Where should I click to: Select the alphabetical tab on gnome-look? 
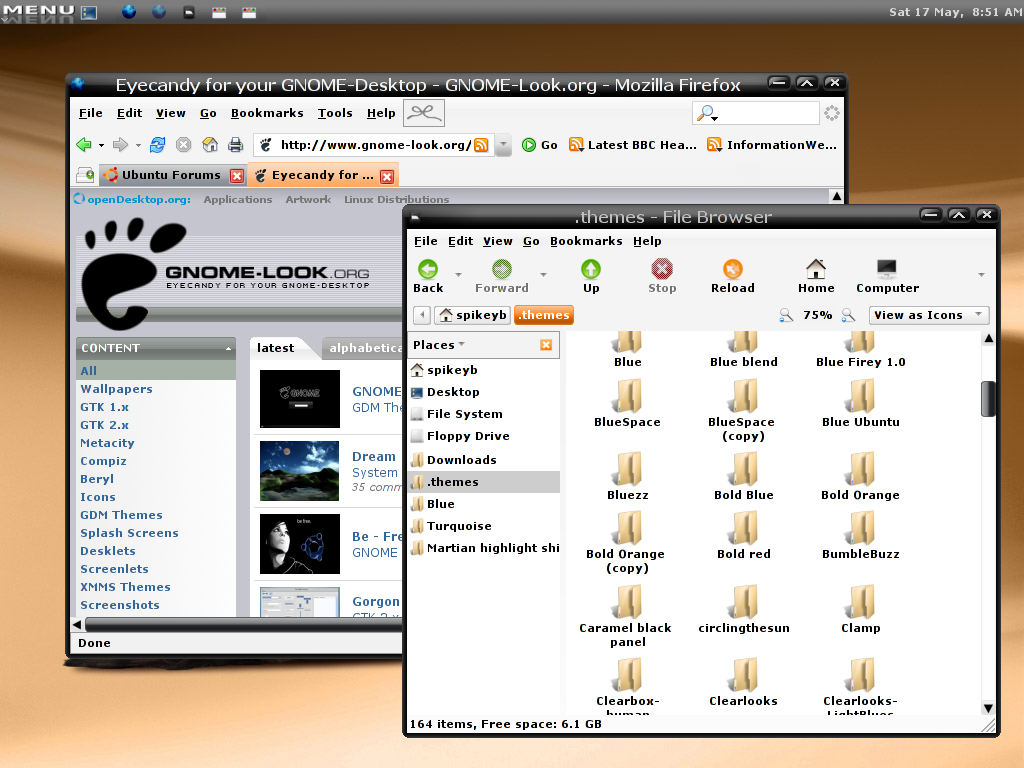click(x=364, y=348)
